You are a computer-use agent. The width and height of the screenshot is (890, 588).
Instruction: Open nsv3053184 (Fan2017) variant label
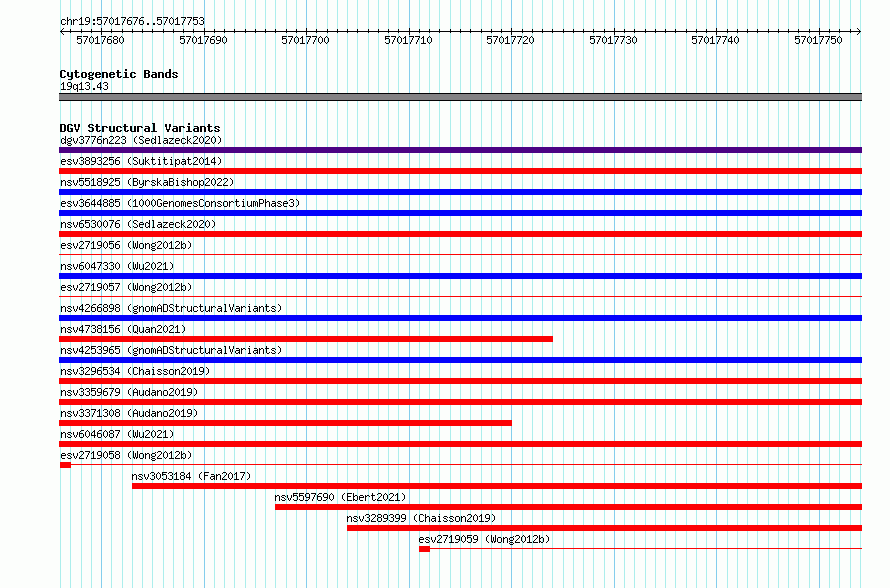(x=191, y=476)
